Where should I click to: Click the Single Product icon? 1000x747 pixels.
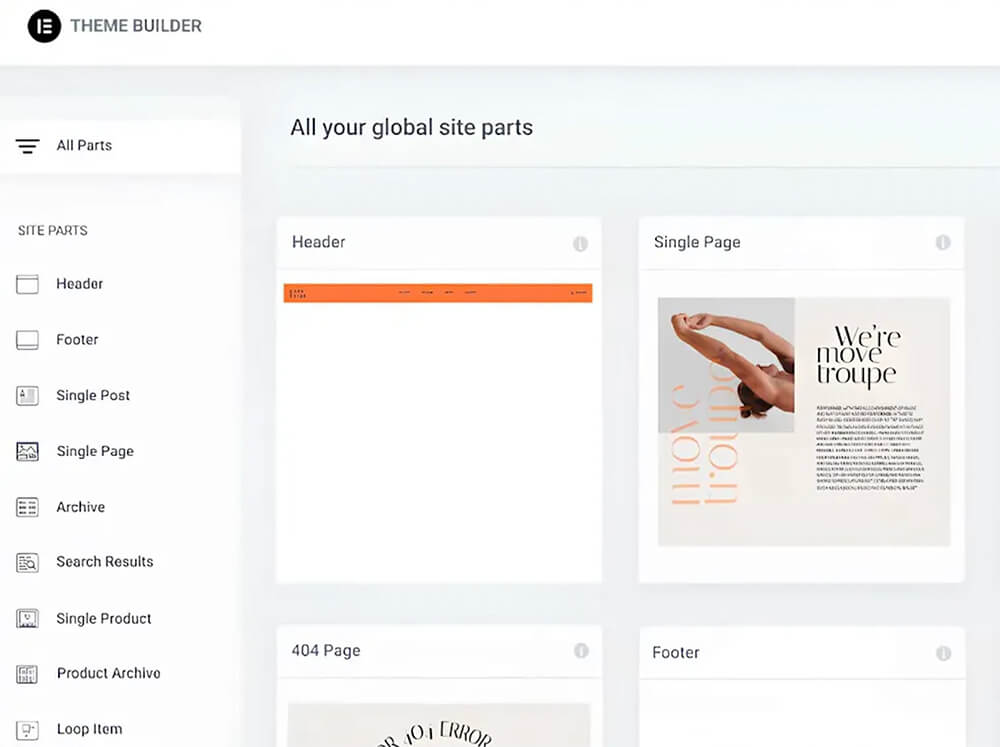tap(27, 618)
